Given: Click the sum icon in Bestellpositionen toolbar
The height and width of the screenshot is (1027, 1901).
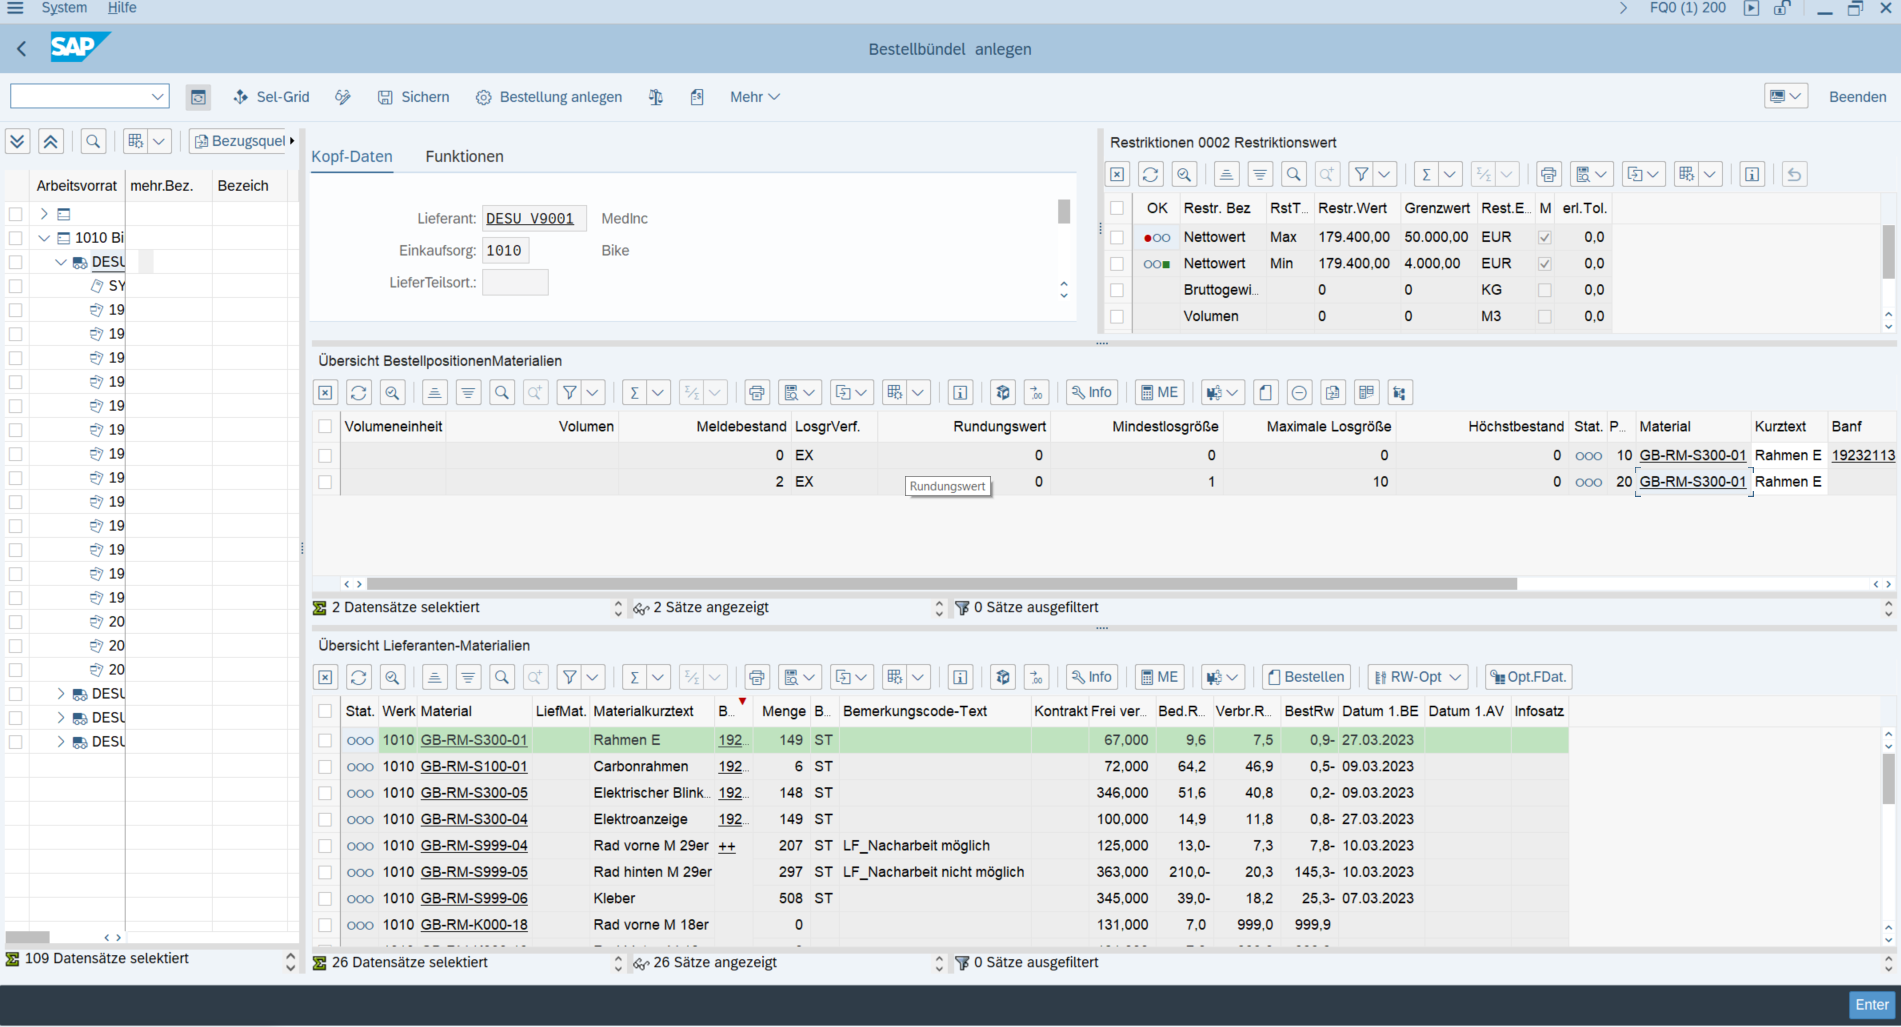Looking at the screenshot, I should 634,392.
